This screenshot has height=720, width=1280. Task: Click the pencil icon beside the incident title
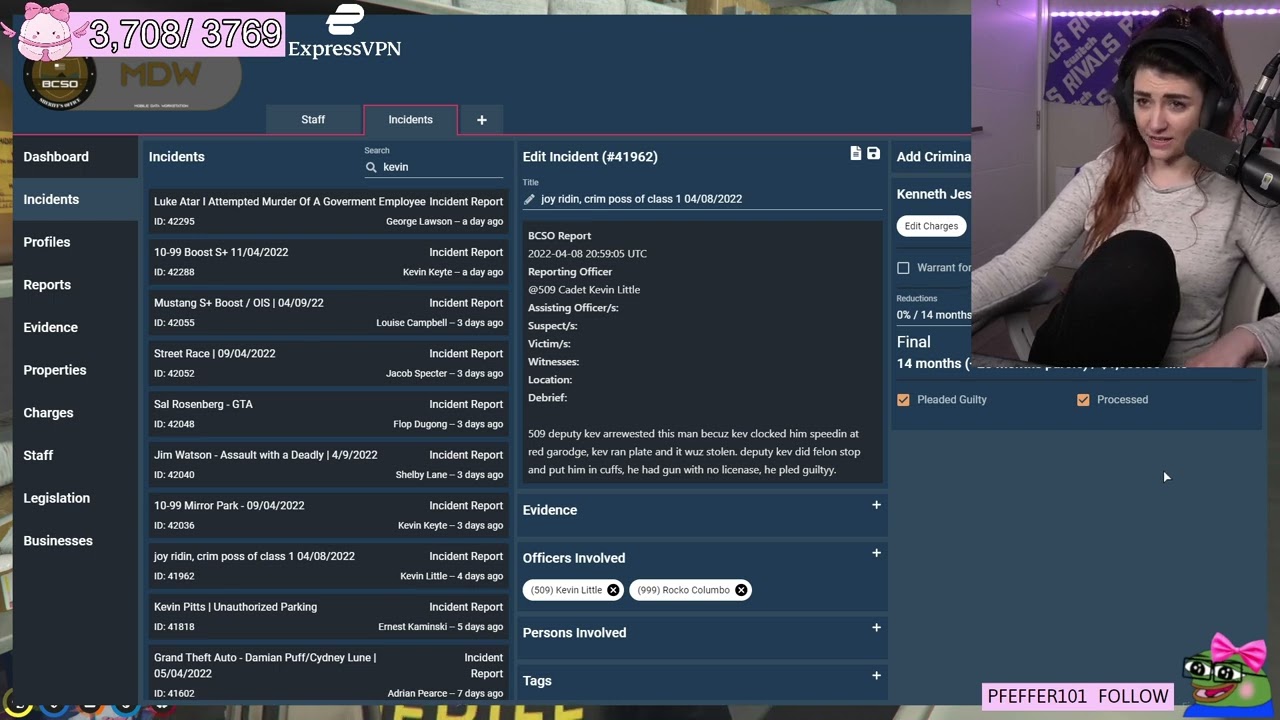(x=529, y=199)
